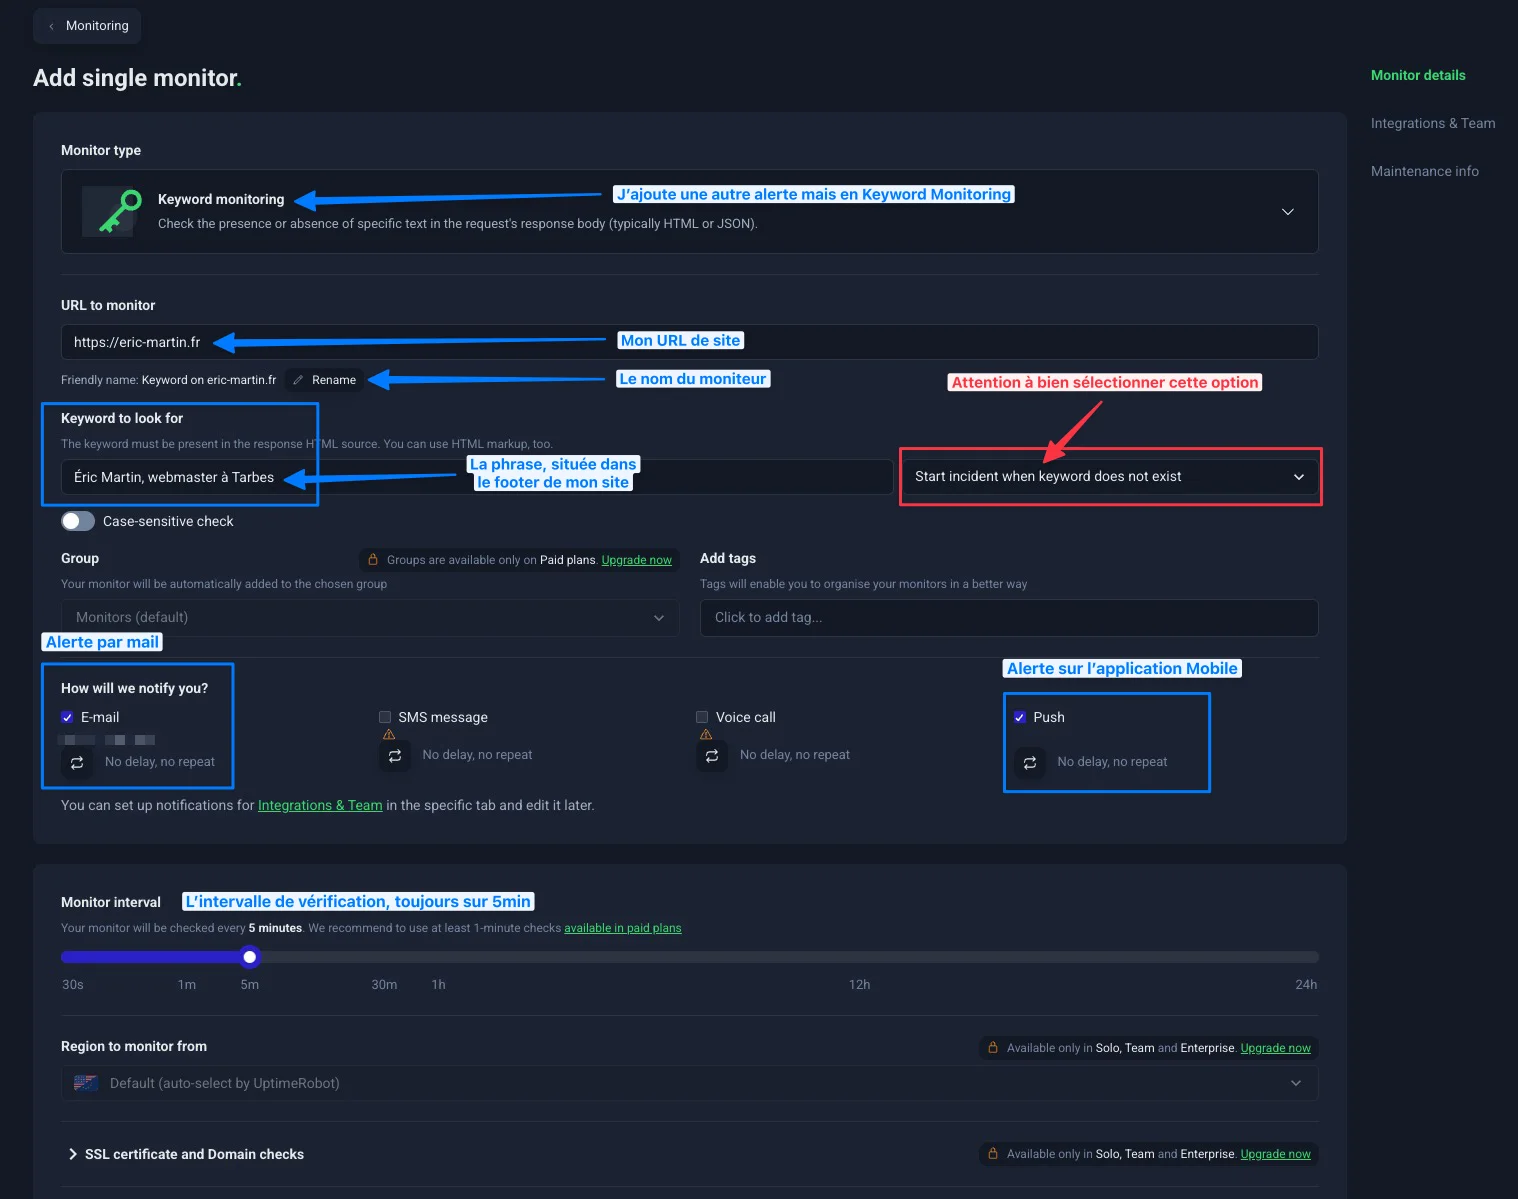1518x1199 pixels.
Task: Click the repeat icon under SMS message
Action: coord(395,755)
